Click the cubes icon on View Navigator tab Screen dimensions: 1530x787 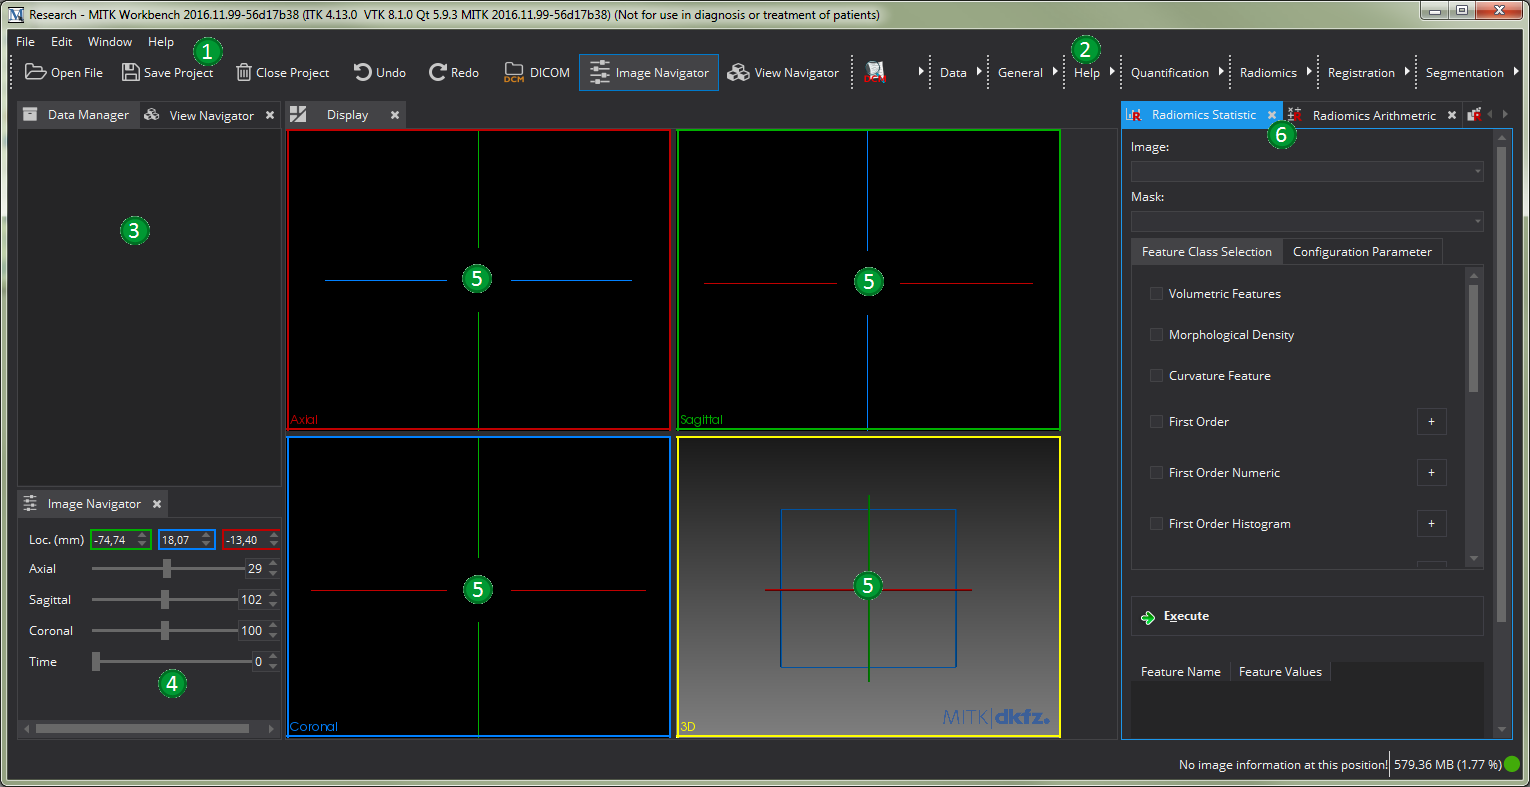pos(152,115)
